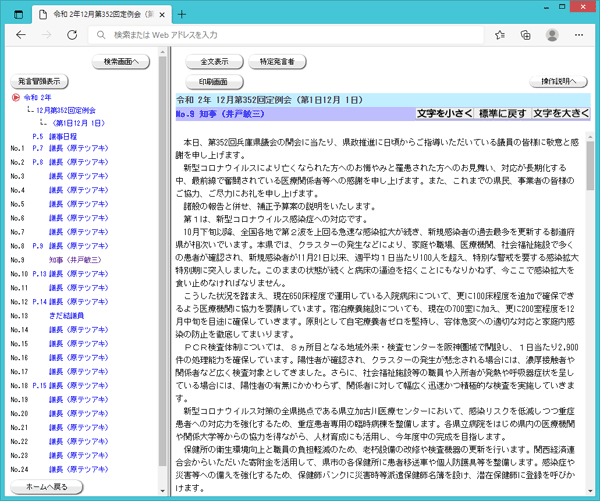Click 文字を大きく to enlarge text

point(561,114)
